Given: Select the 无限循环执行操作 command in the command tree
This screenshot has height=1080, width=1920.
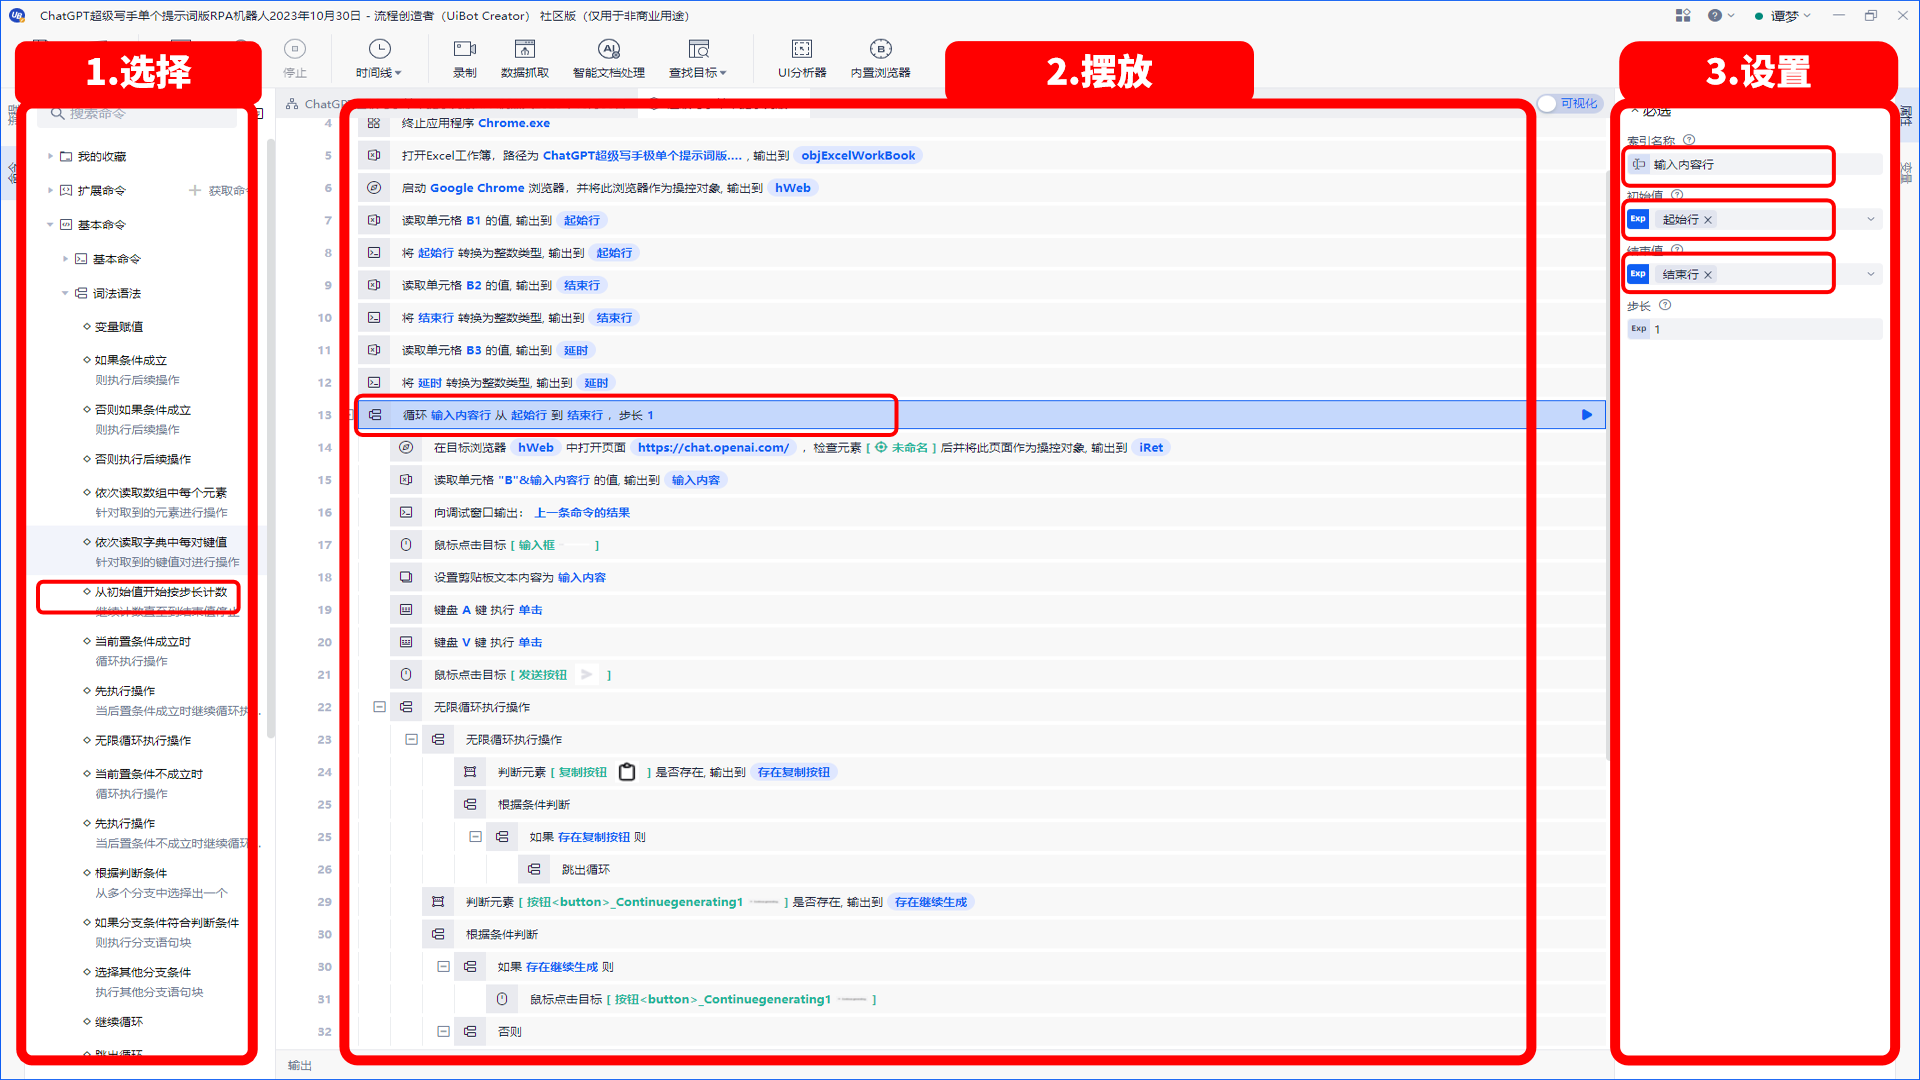Looking at the screenshot, I should click(x=143, y=741).
